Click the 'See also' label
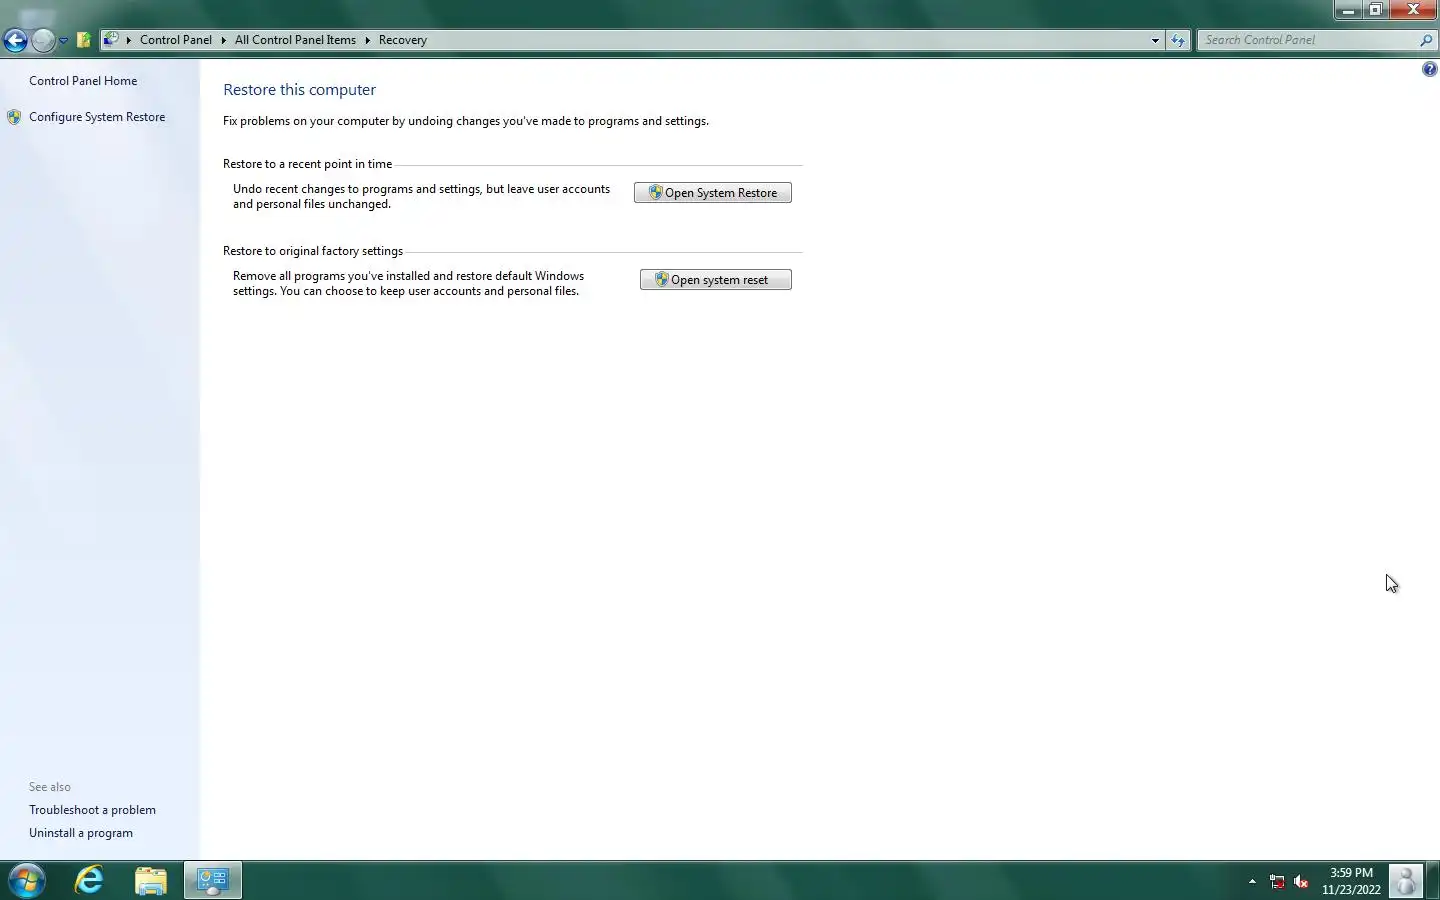1440x900 pixels. pyautogui.click(x=50, y=787)
